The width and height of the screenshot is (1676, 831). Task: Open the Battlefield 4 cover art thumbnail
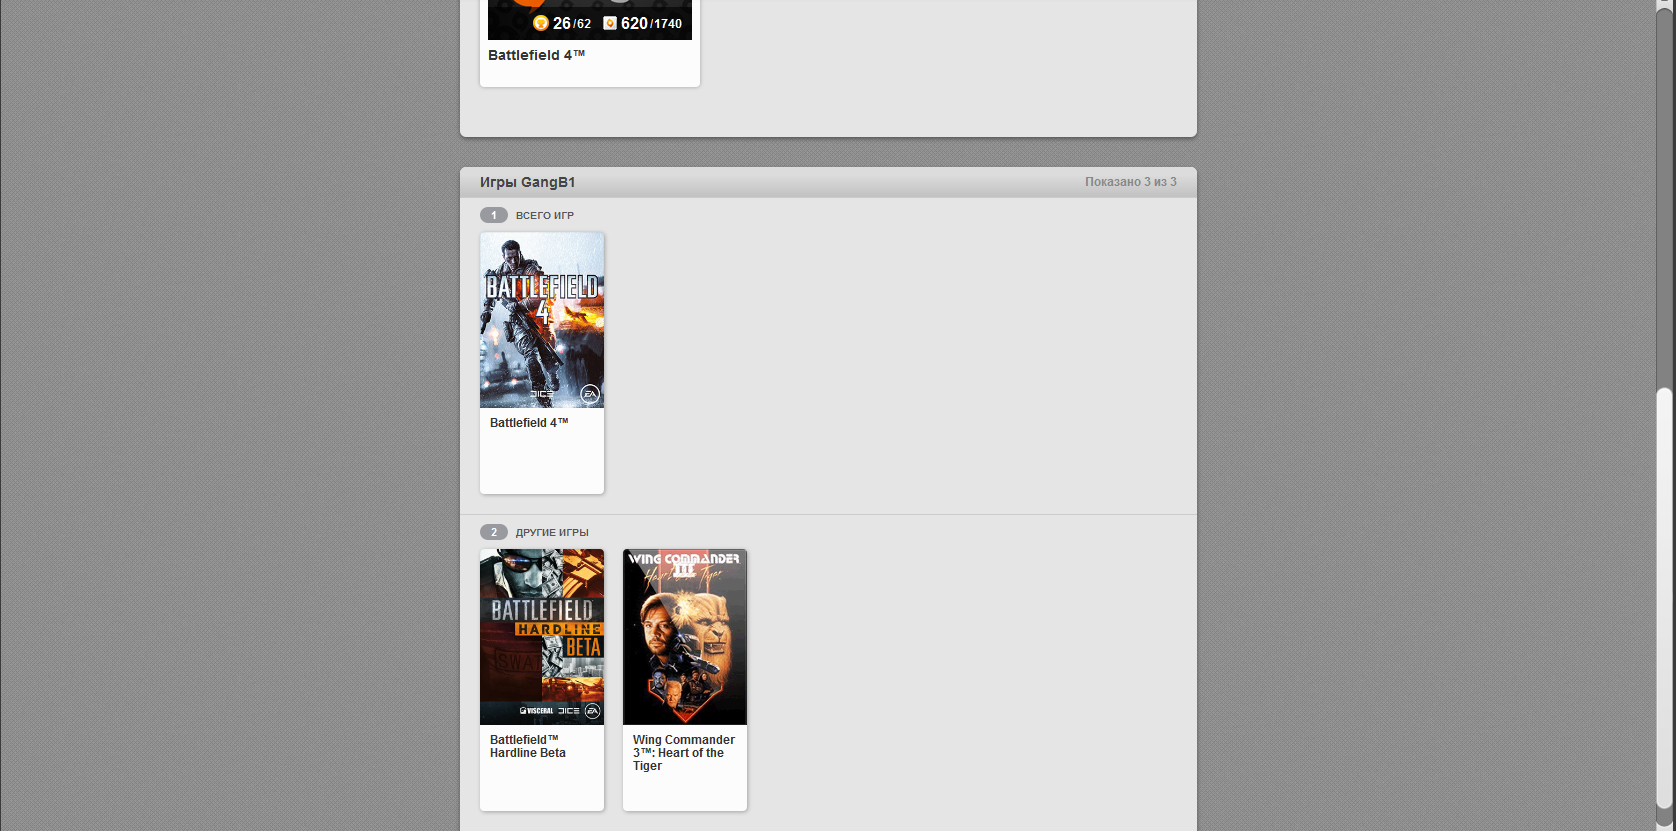coord(542,320)
